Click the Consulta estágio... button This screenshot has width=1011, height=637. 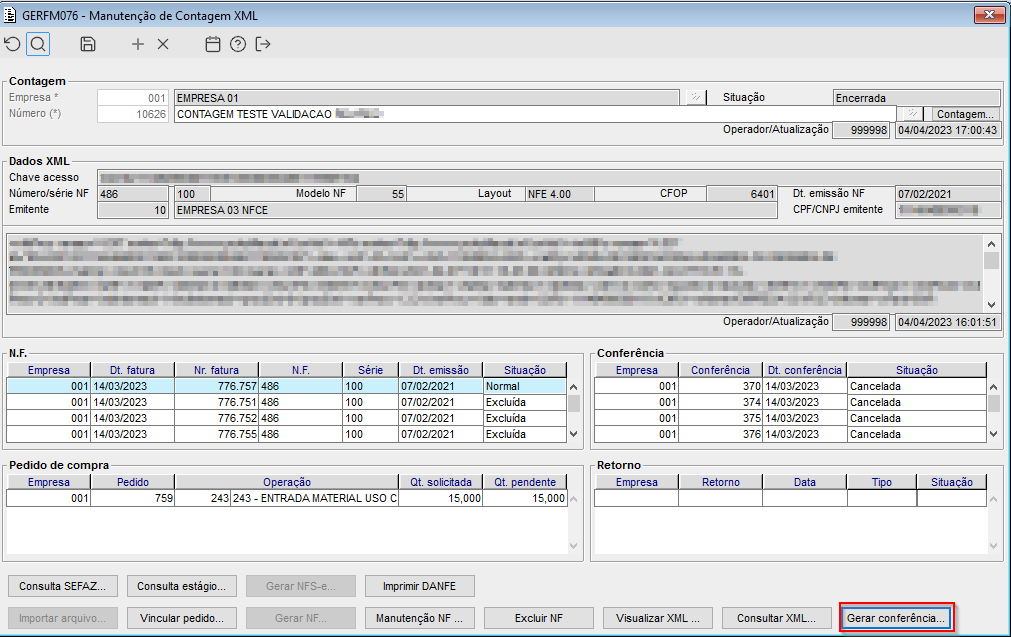181,586
